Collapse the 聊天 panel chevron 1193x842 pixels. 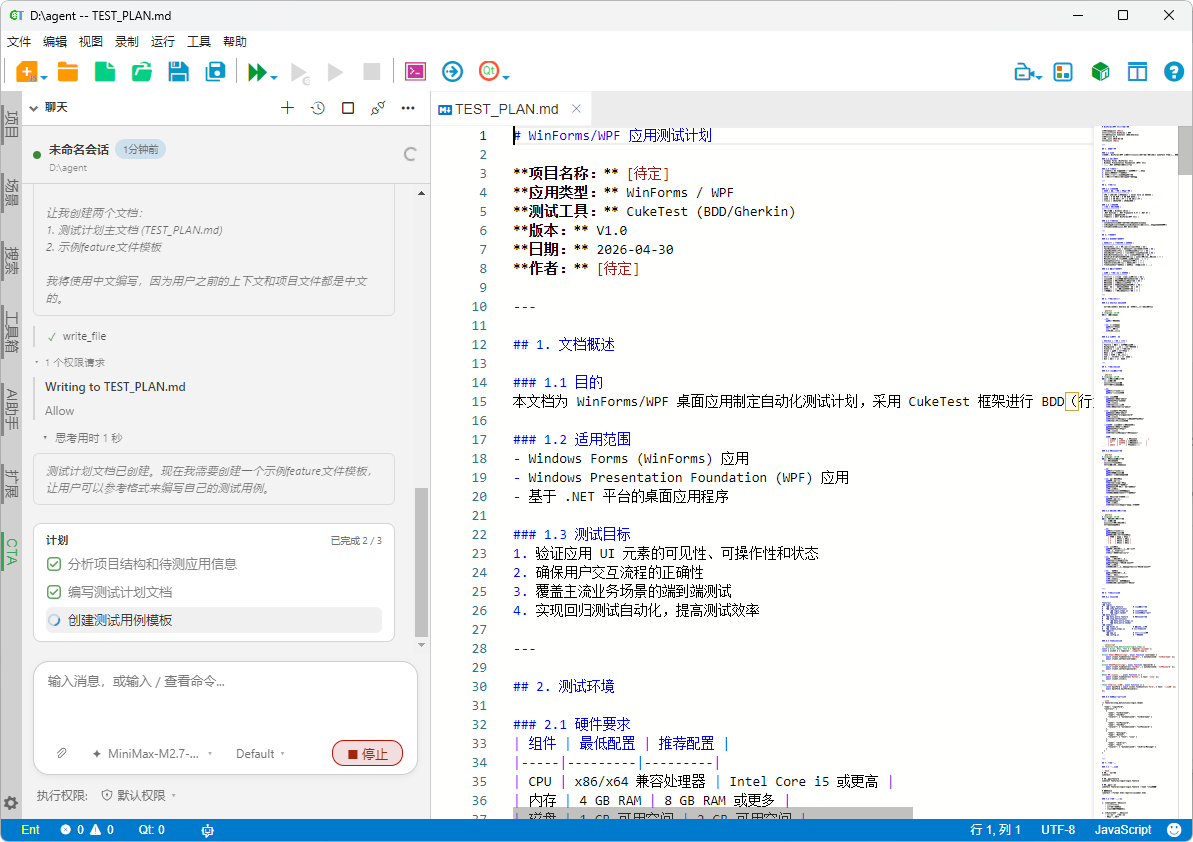[x=33, y=108]
